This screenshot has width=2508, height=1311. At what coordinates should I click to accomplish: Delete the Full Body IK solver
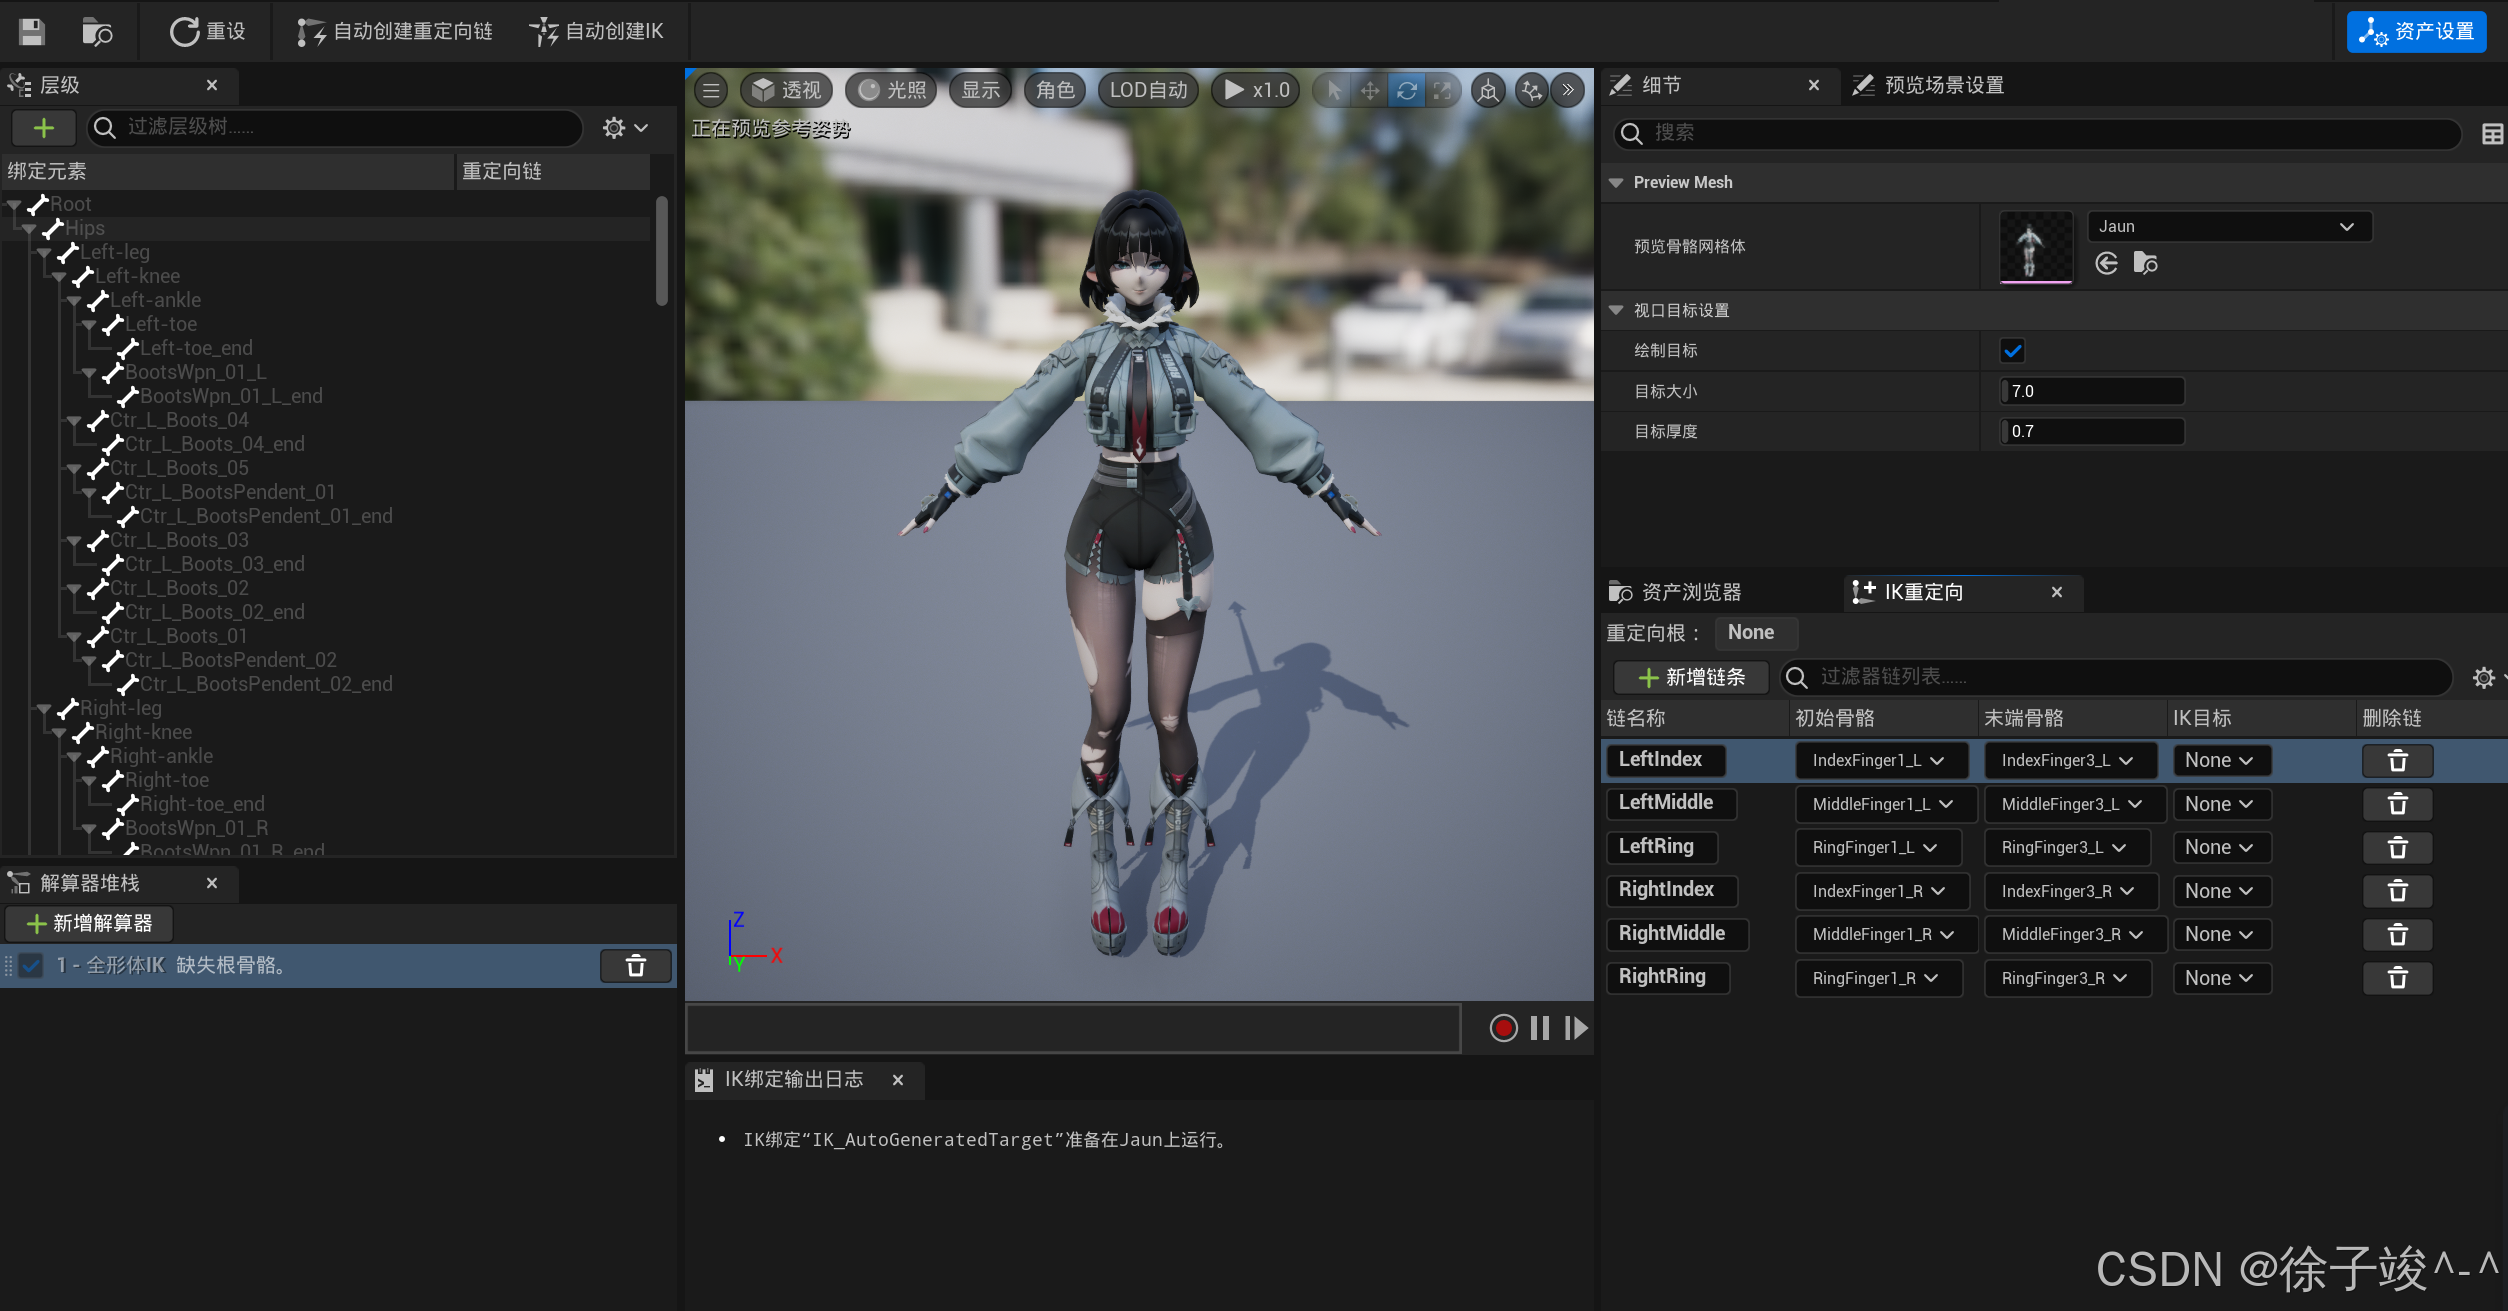635,966
